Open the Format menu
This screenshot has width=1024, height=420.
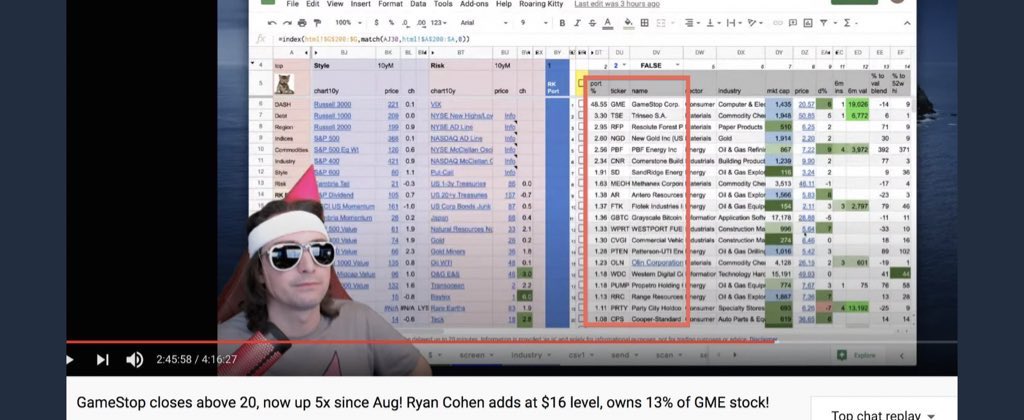391,4
